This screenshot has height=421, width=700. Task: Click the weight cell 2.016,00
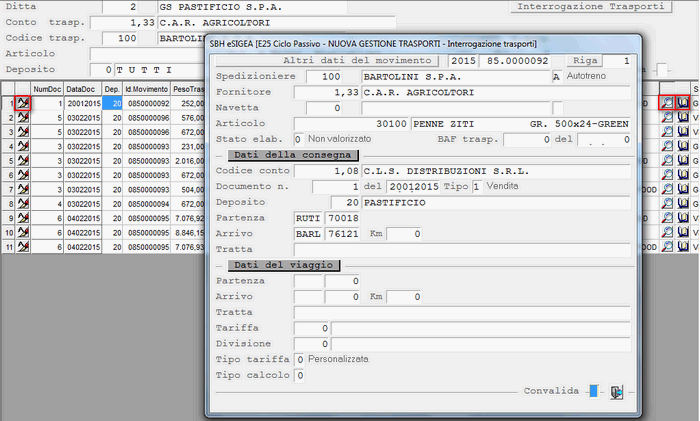click(187, 161)
